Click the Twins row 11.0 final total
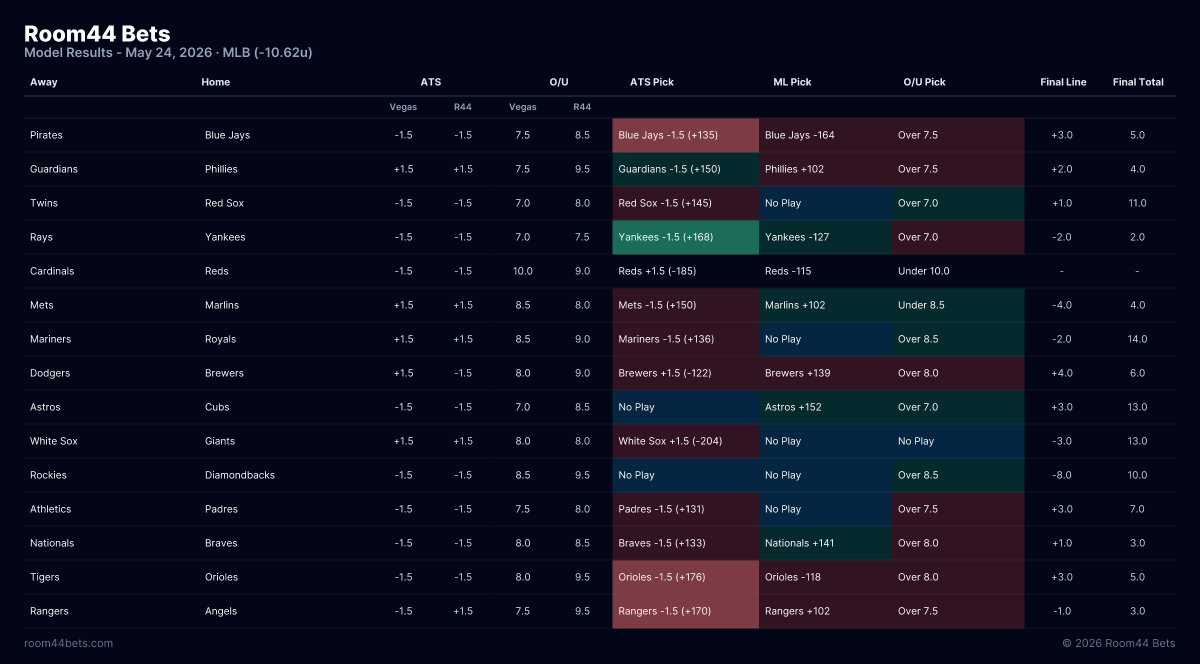The width and height of the screenshot is (1200, 664). (1137, 203)
